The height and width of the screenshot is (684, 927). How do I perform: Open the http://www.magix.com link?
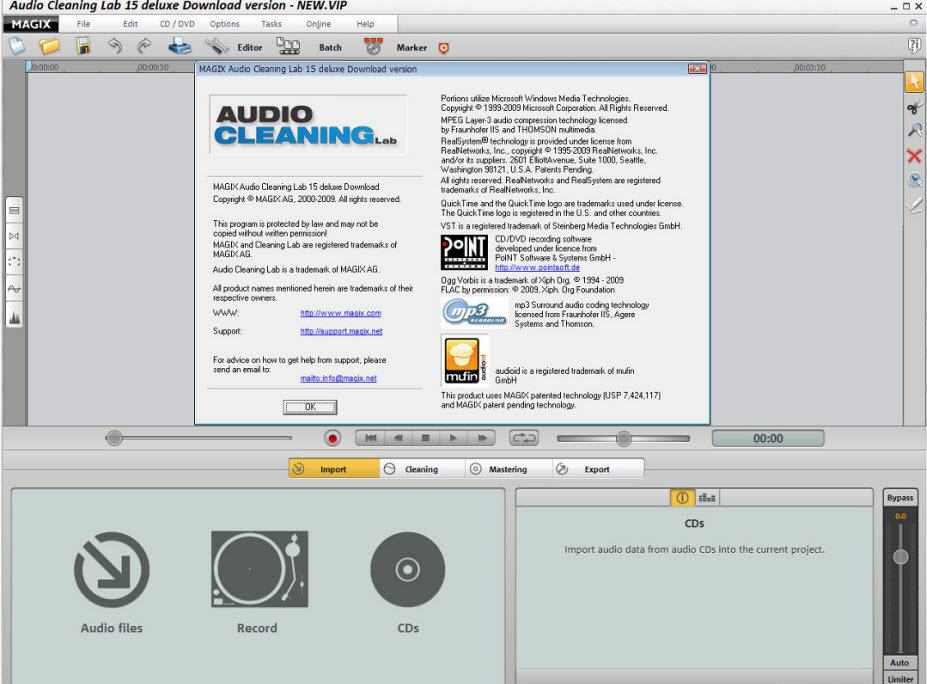[341, 313]
